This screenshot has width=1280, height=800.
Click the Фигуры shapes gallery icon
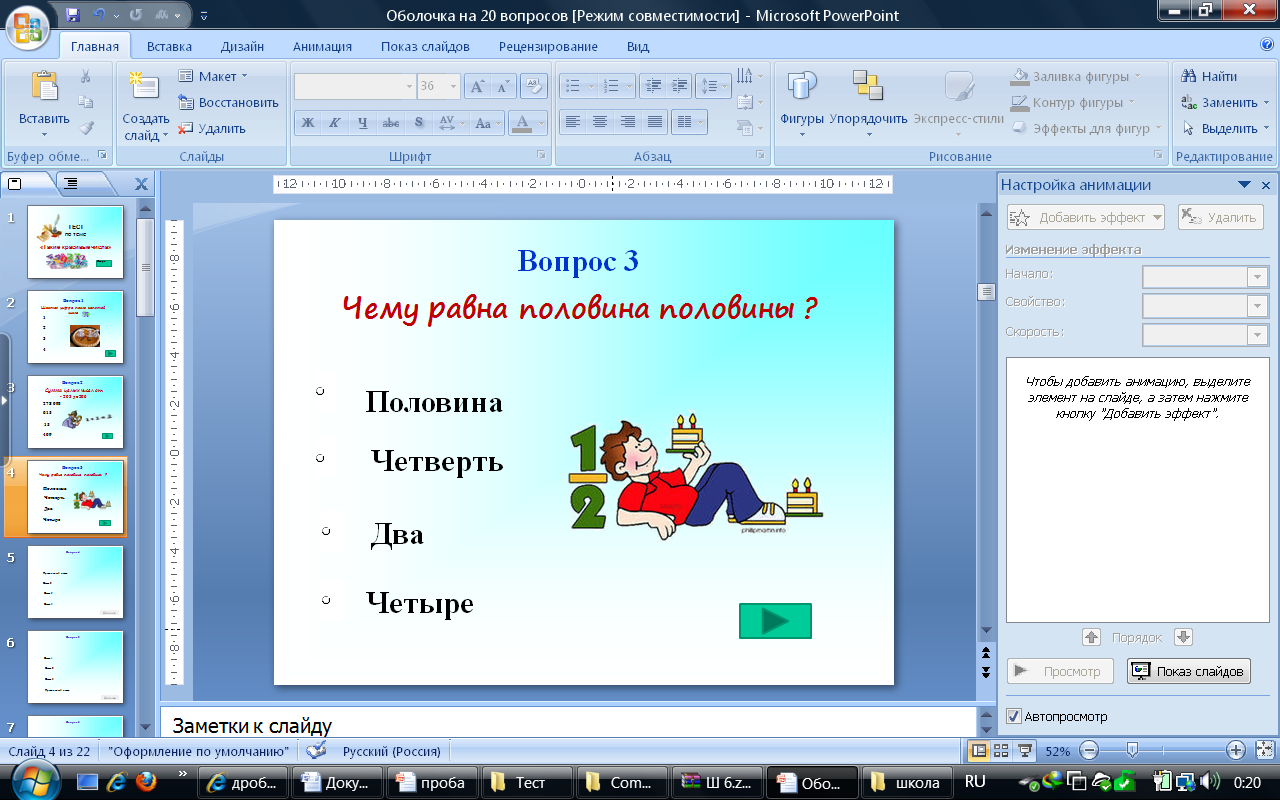(802, 88)
